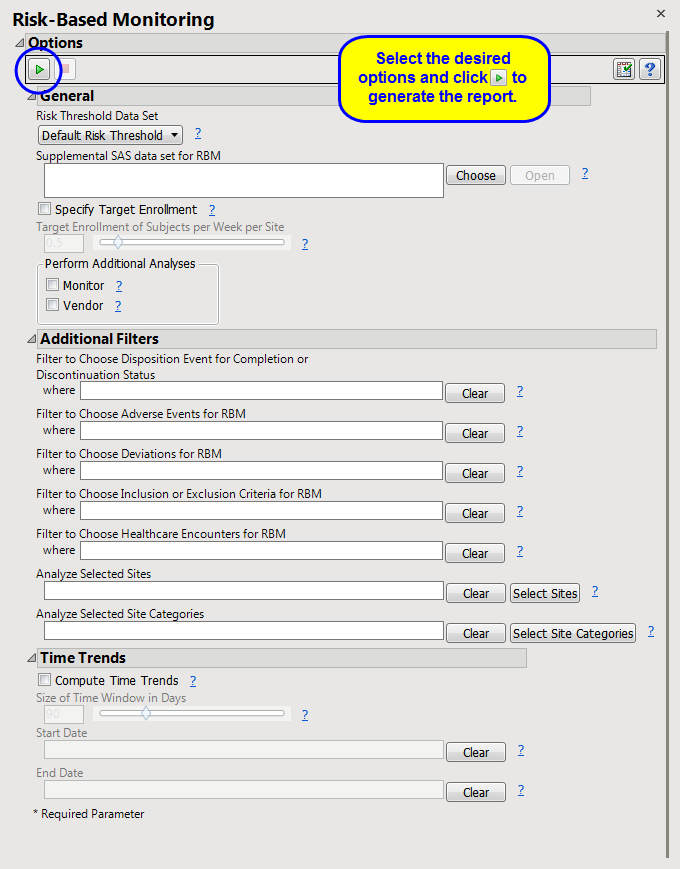Click the Disposition Event where field
The image size is (680, 869).
click(262, 391)
